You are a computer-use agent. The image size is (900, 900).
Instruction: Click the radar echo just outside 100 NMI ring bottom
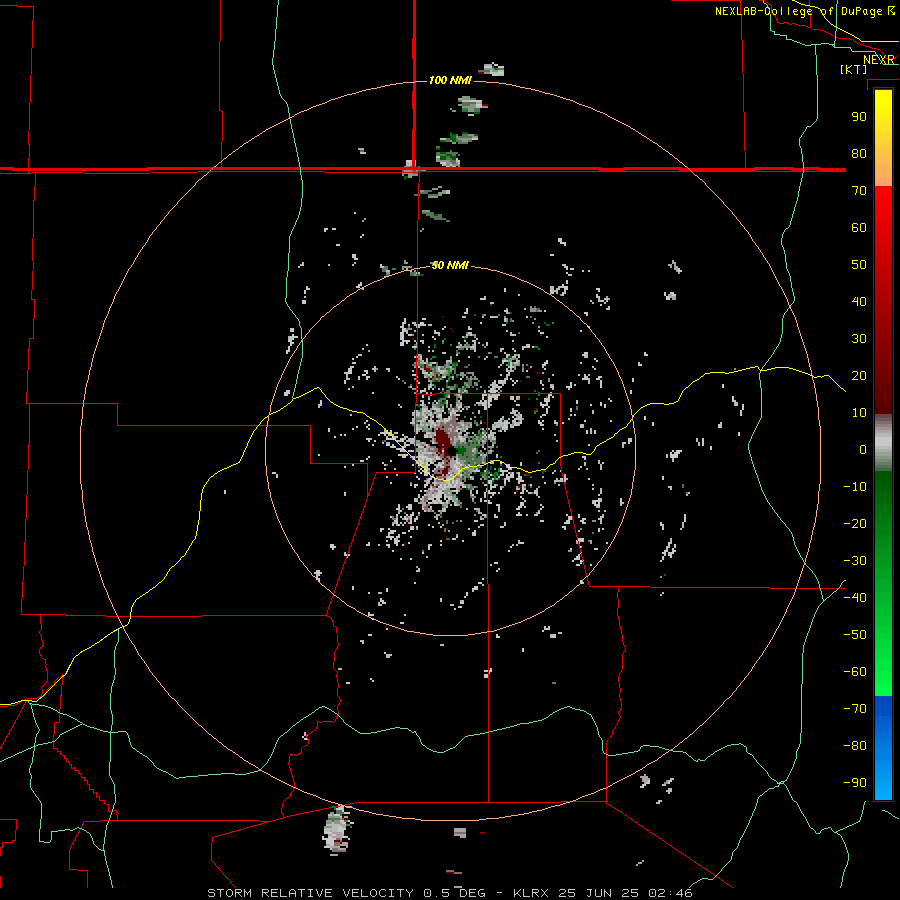click(337, 829)
